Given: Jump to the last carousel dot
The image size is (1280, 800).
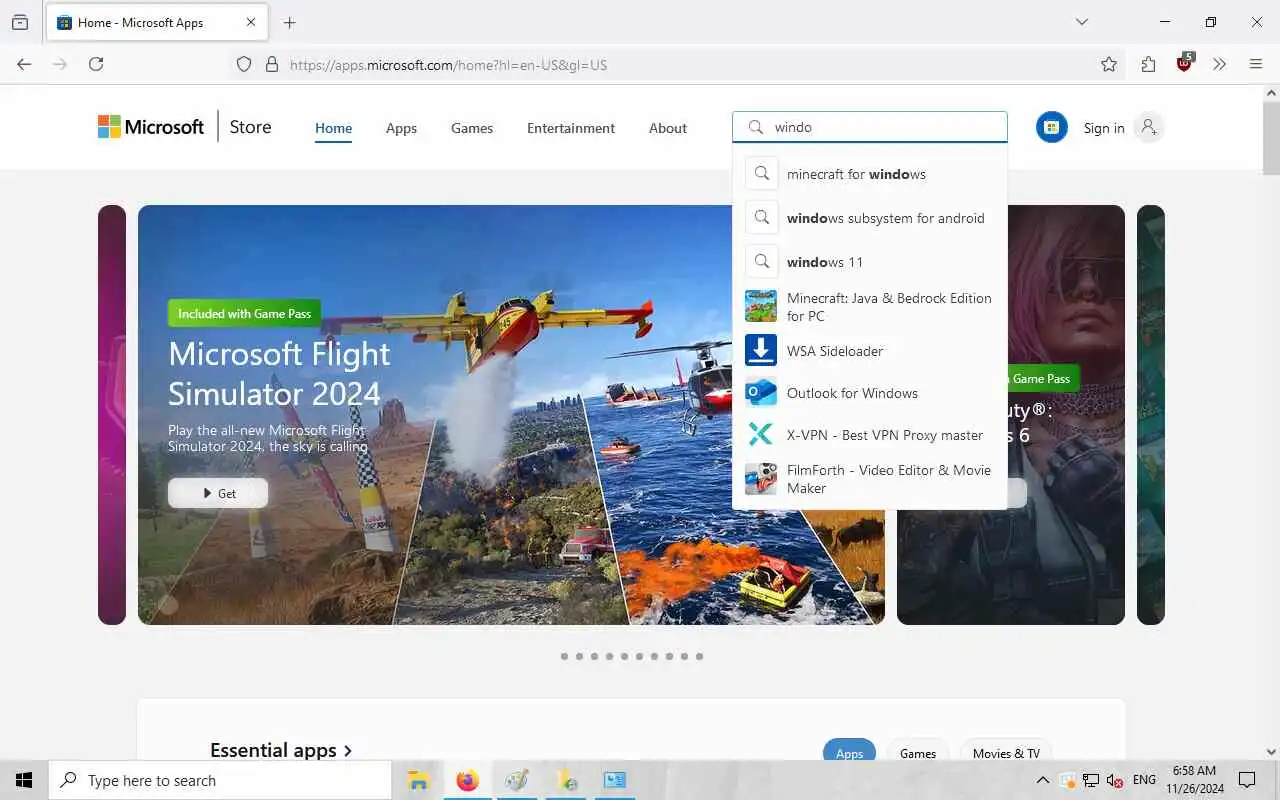Looking at the screenshot, I should click(x=699, y=657).
